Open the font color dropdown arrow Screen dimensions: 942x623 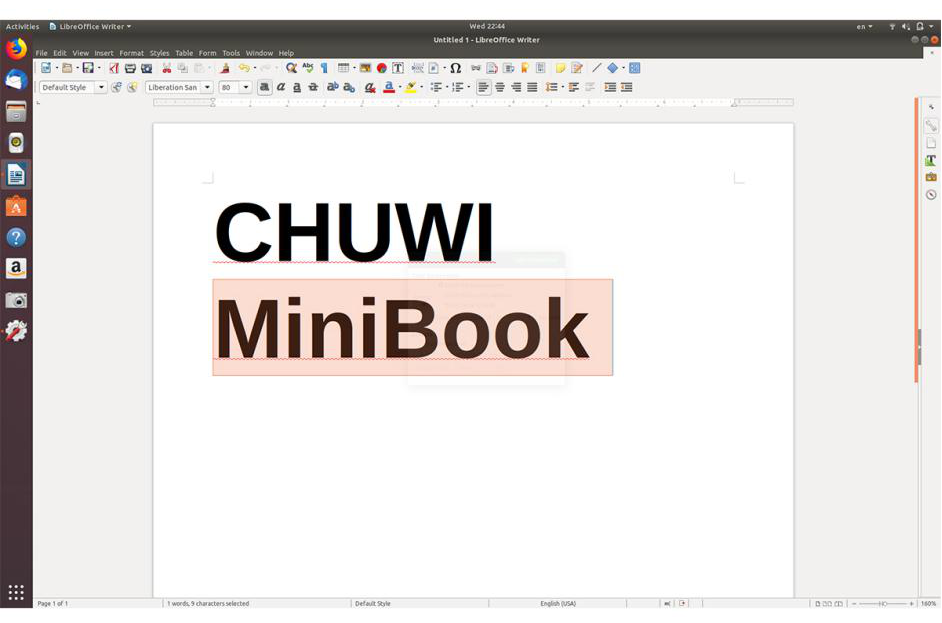click(400, 87)
